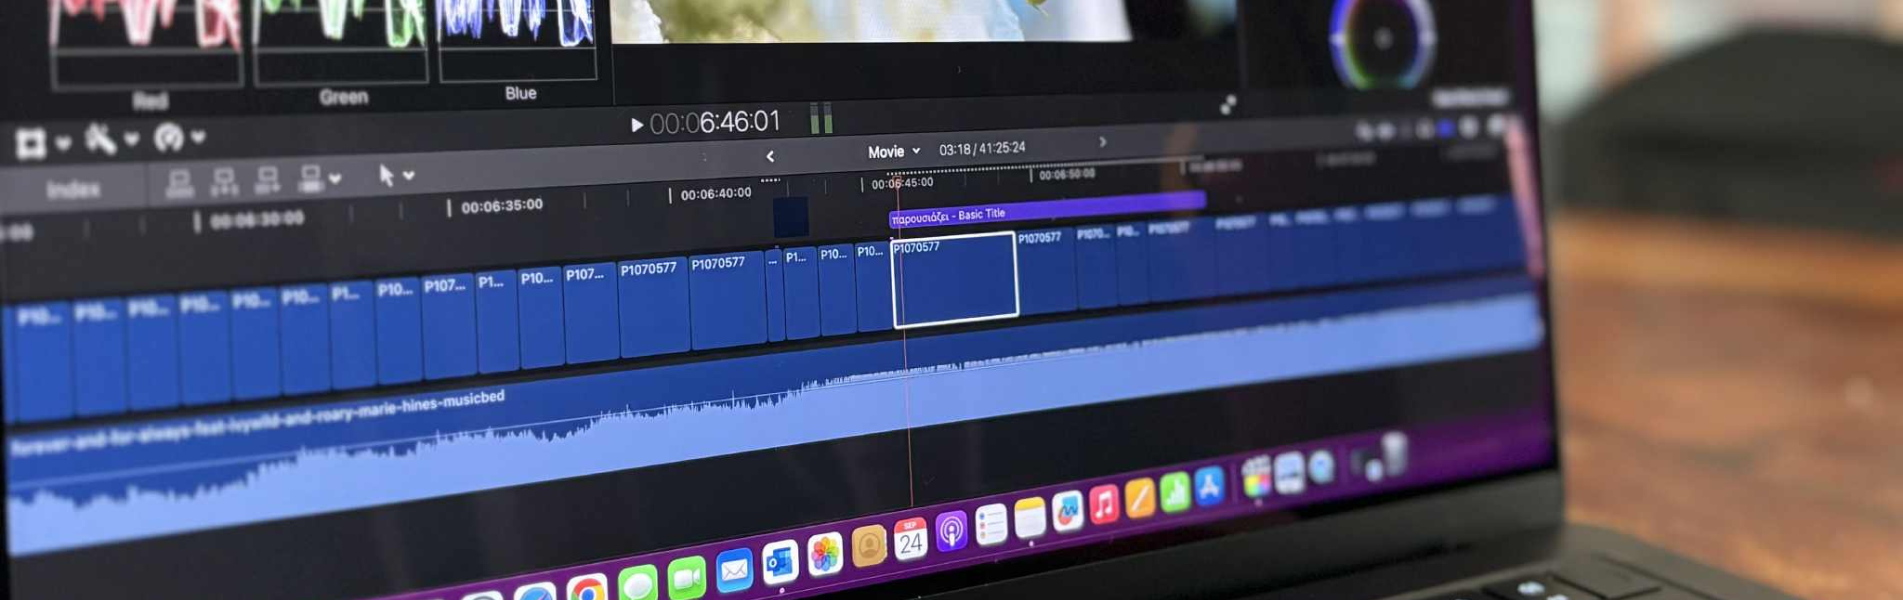This screenshot has width=1903, height=600.
Task: Open Microsoft Outlook from the Dock
Action: tap(780, 562)
